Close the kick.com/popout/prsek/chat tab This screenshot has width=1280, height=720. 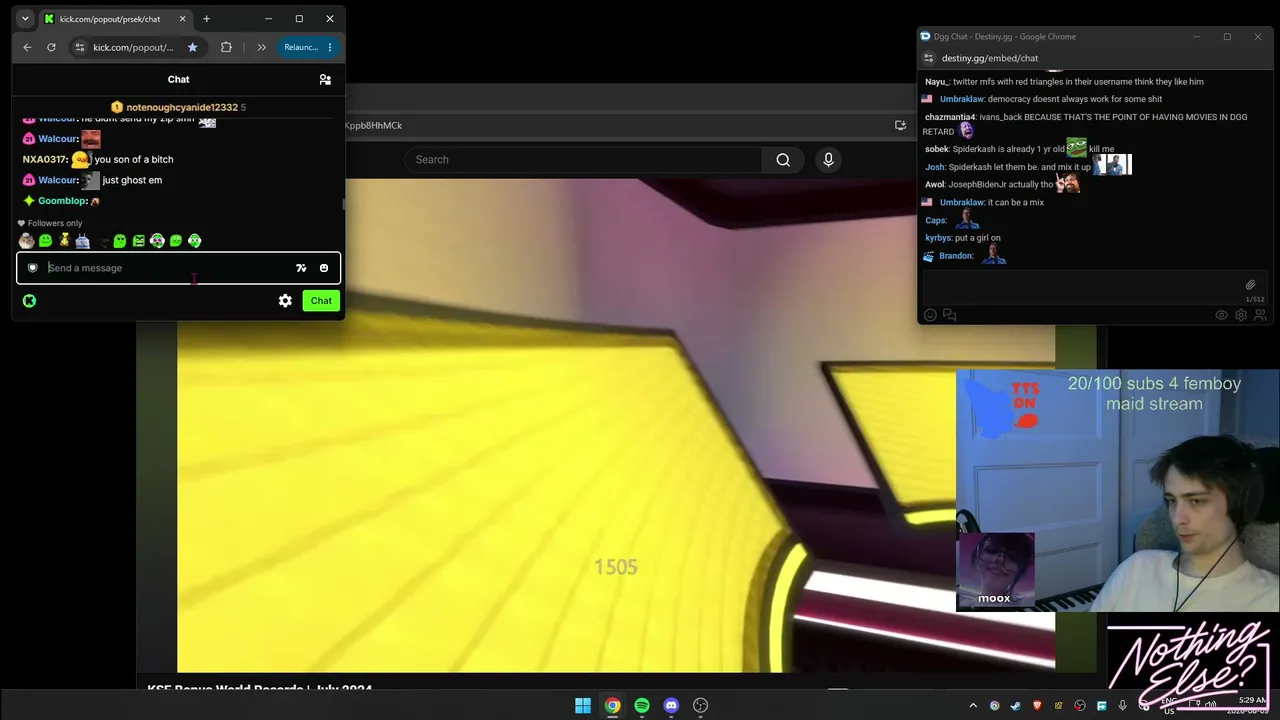click(x=182, y=19)
